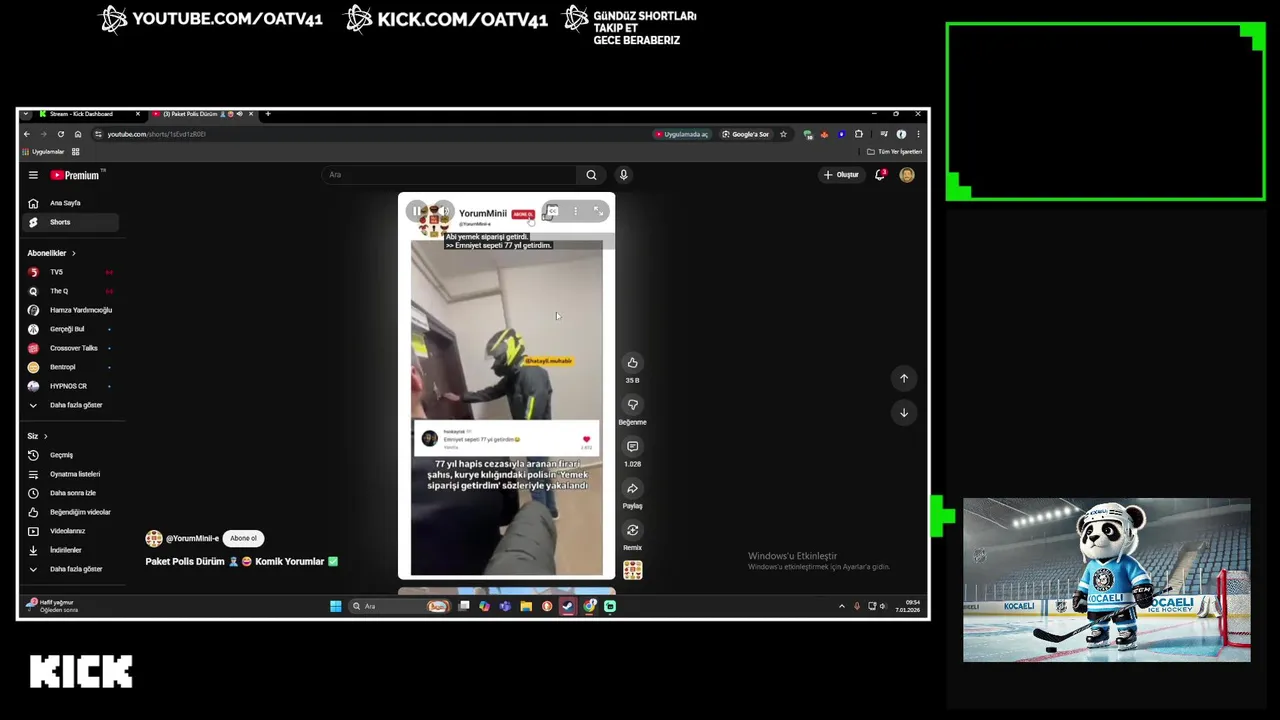Viewport: 1280px width, 720px height.
Task: Expand Siz list with lower Daha fazla göster
Action: [71, 569]
